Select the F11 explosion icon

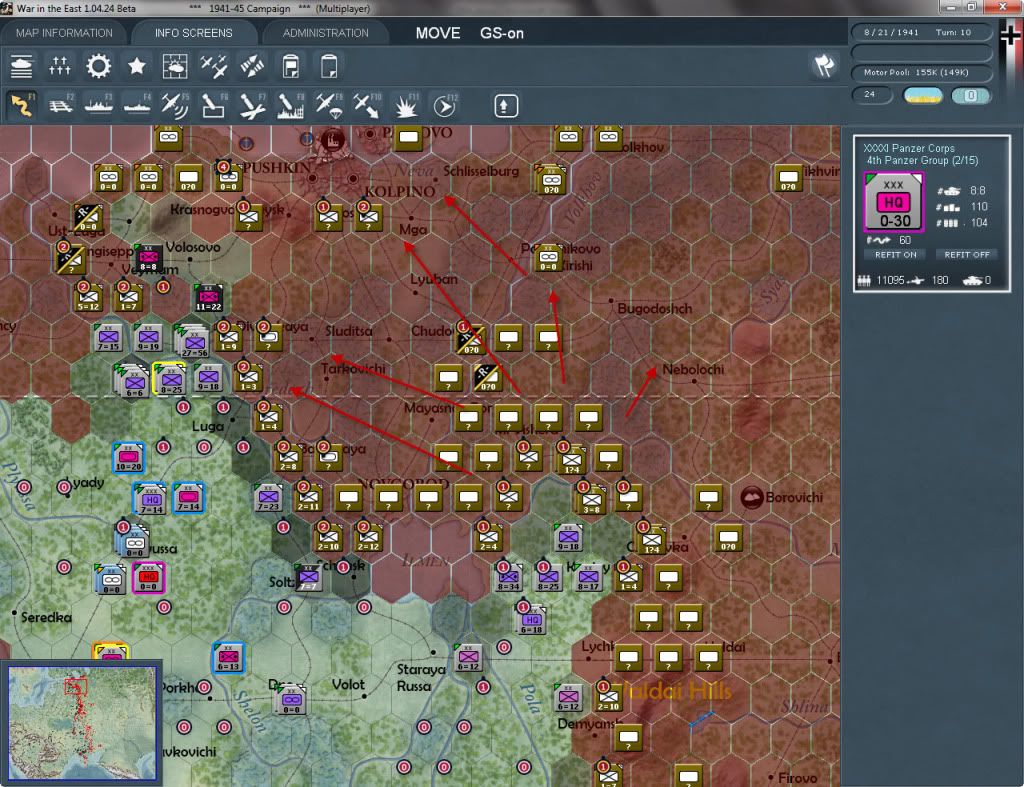pos(406,105)
